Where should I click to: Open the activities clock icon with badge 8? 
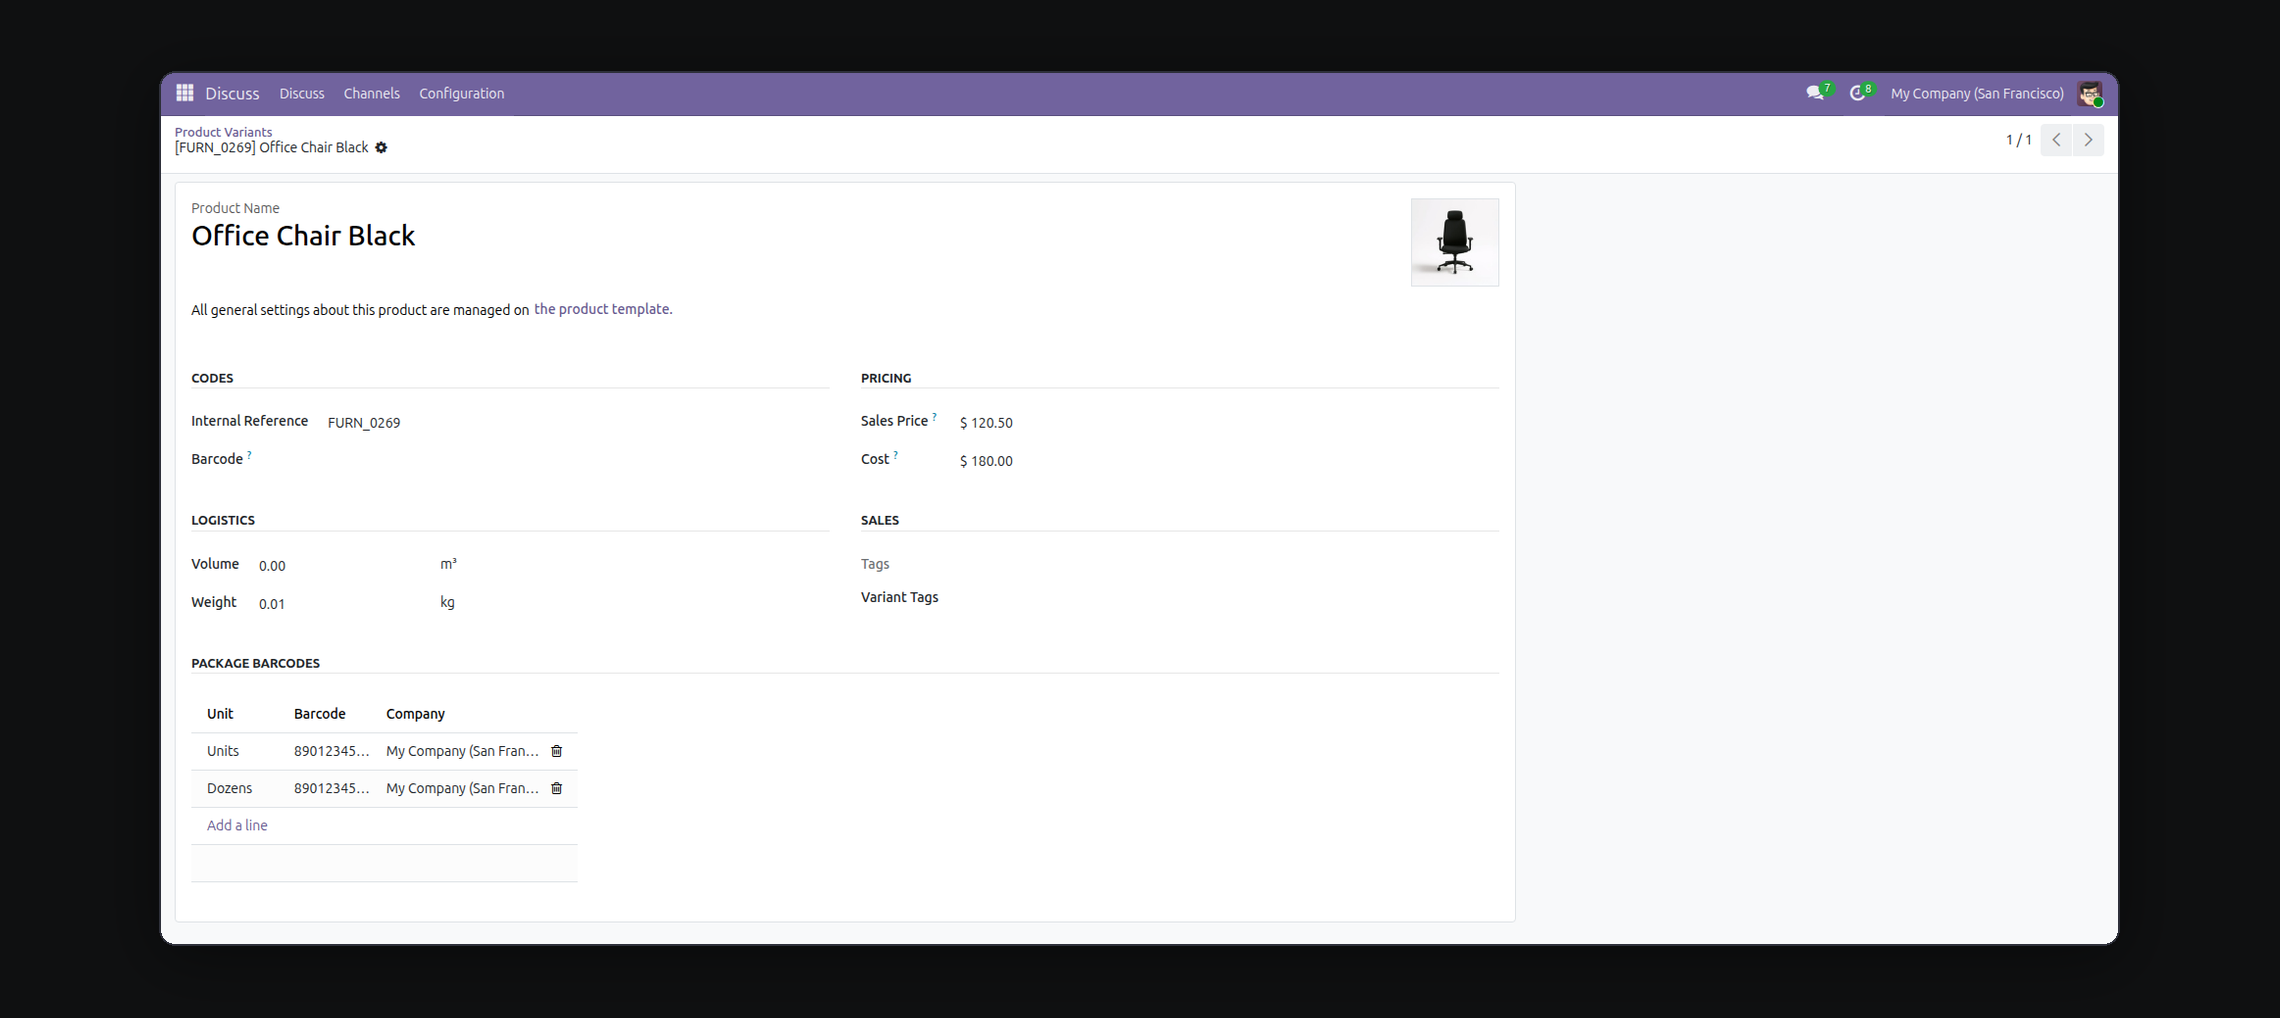pos(1859,93)
